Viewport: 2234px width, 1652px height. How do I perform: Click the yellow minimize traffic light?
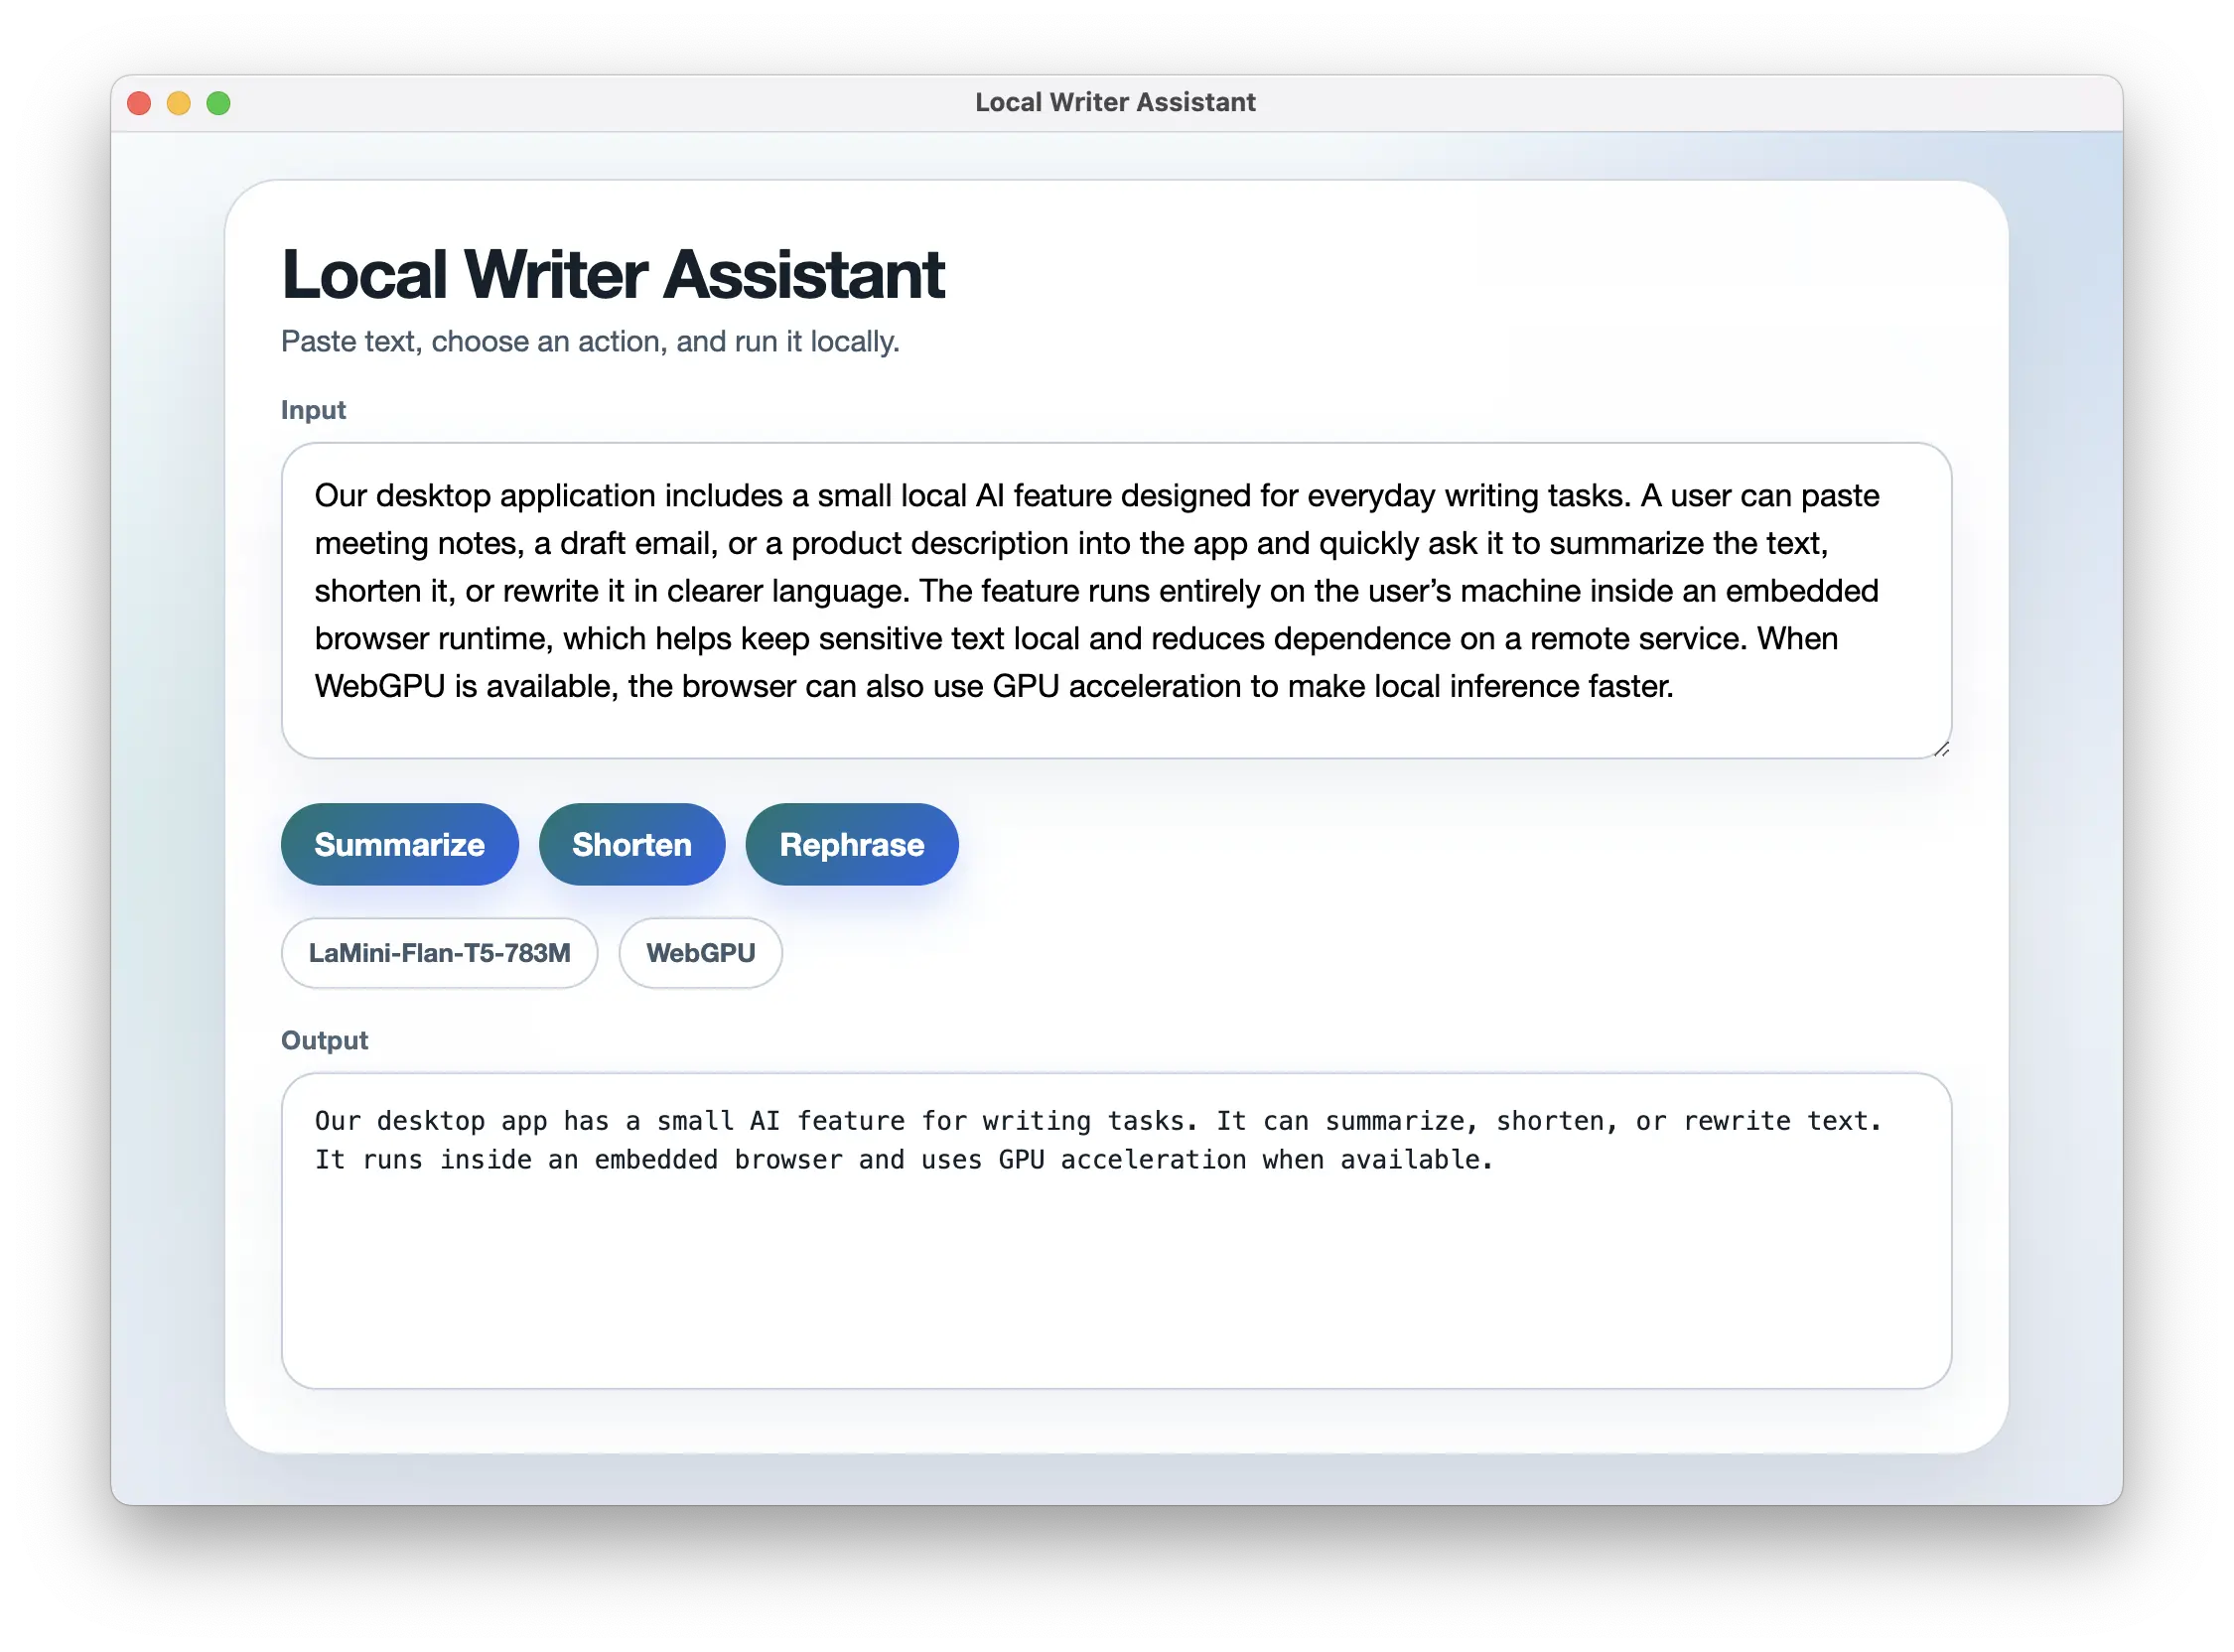tap(180, 102)
